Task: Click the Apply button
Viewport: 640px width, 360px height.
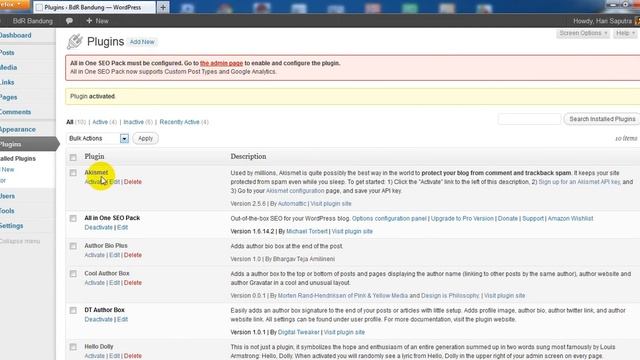Action: pyautogui.click(x=145, y=139)
